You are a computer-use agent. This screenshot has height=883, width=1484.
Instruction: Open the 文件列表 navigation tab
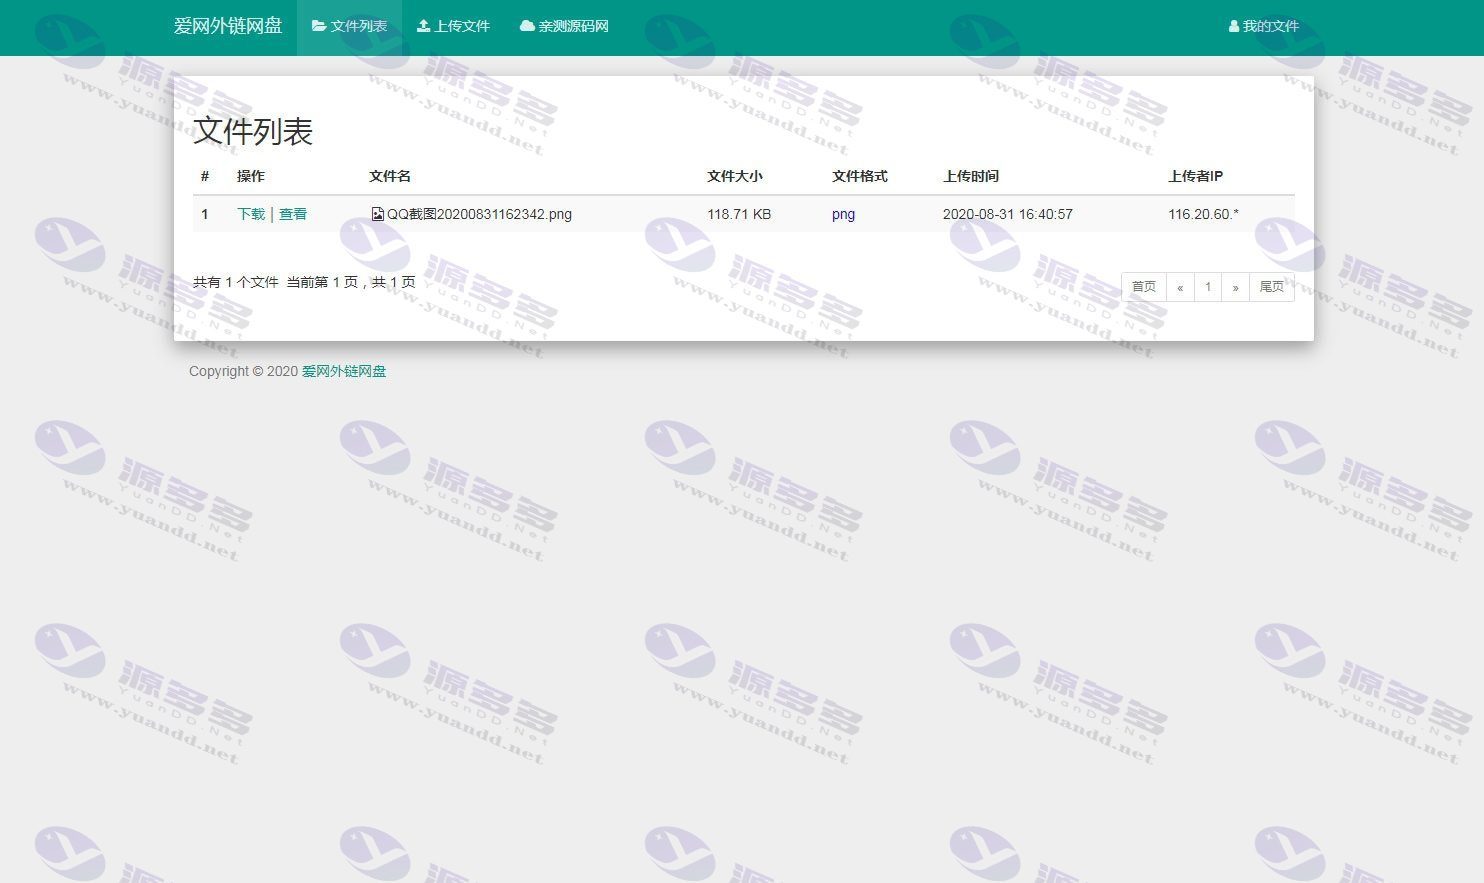(349, 27)
